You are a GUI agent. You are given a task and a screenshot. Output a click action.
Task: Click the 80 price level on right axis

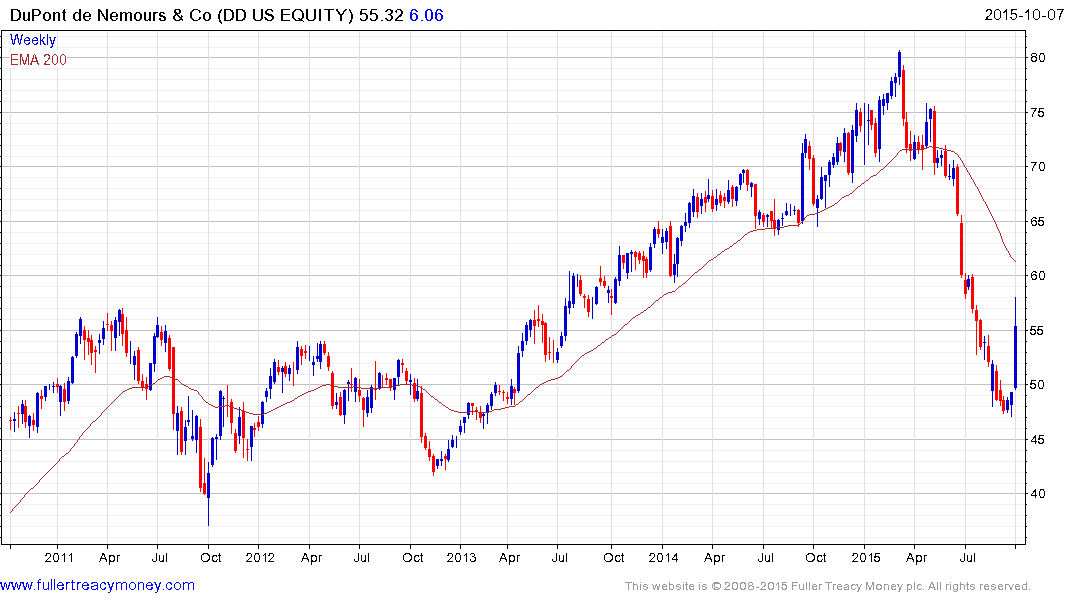[1038, 58]
